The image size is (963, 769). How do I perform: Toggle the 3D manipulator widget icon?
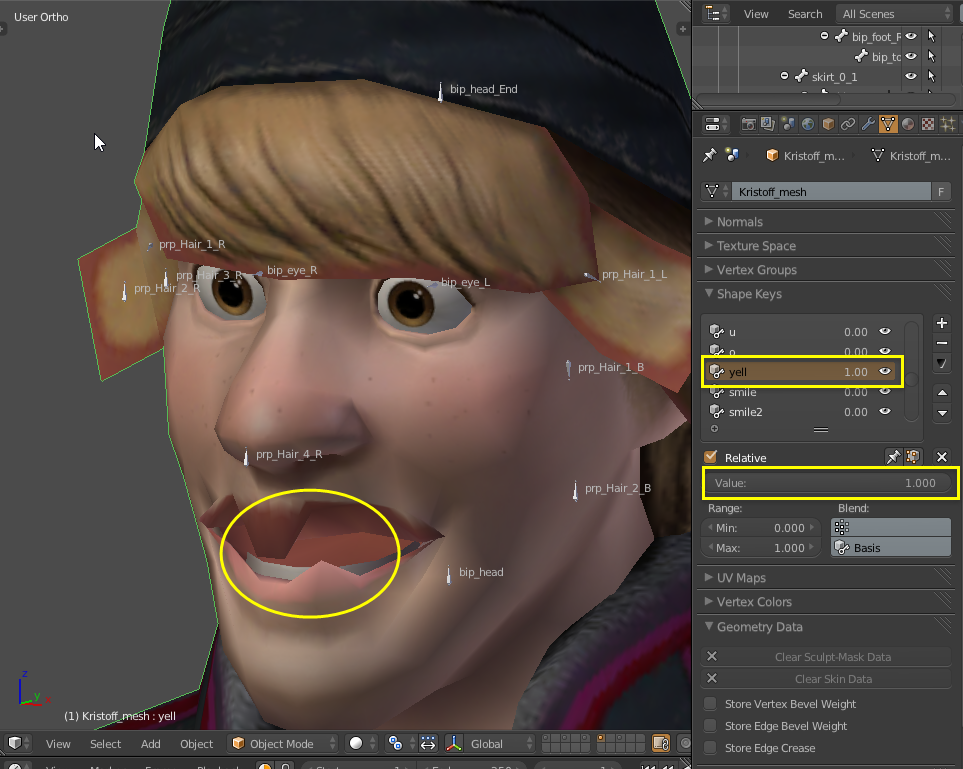(454, 744)
